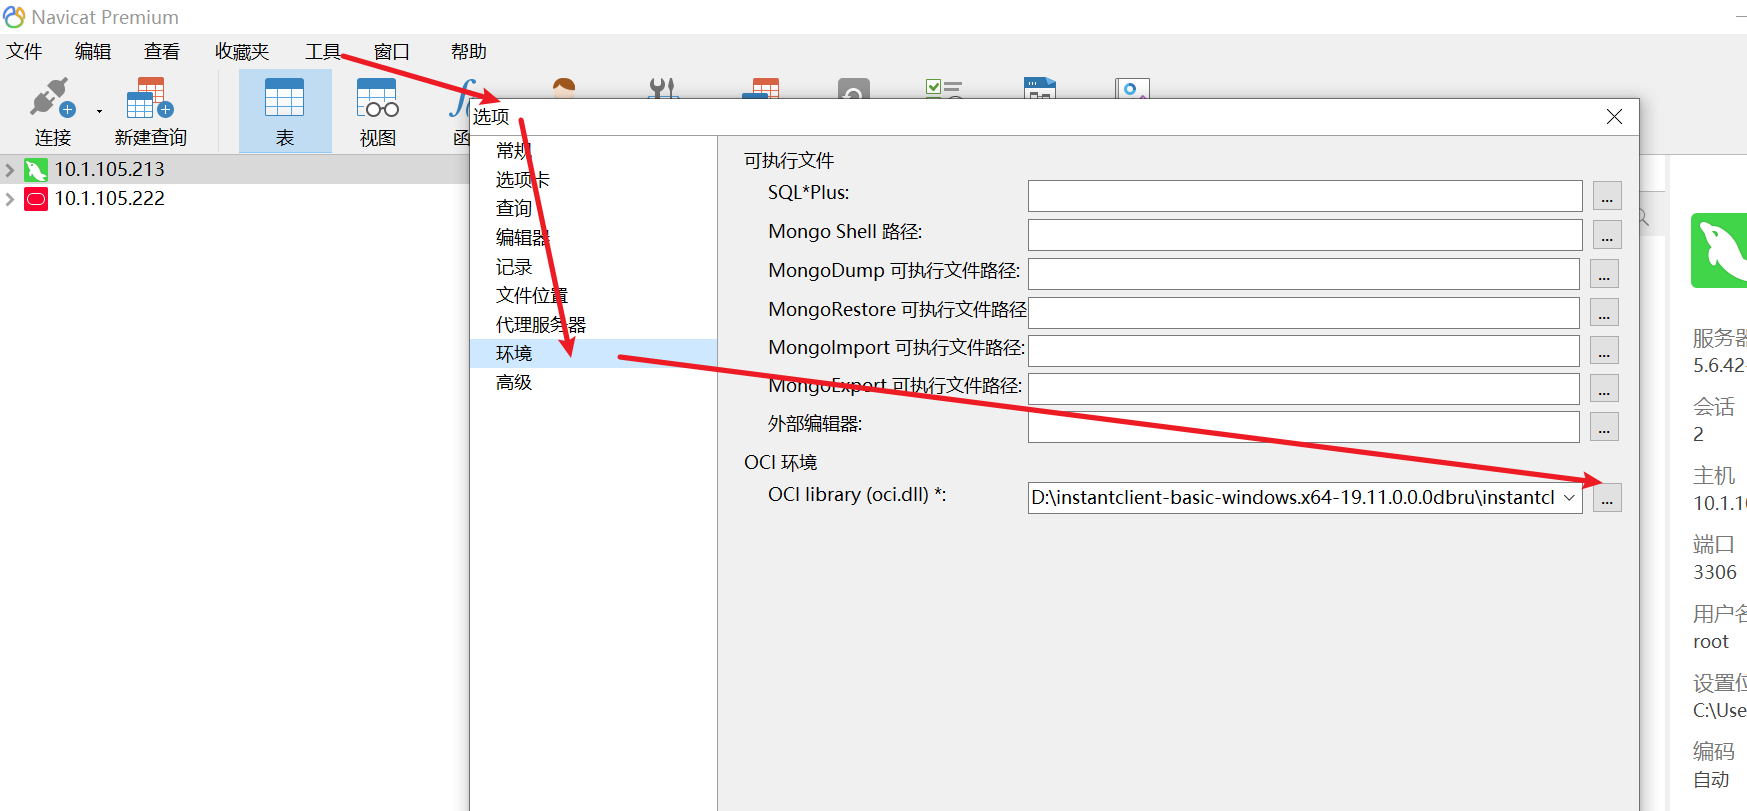This screenshot has width=1747, height=811.
Task: Browse for the MongoExport executable path
Action: [x=1604, y=389]
